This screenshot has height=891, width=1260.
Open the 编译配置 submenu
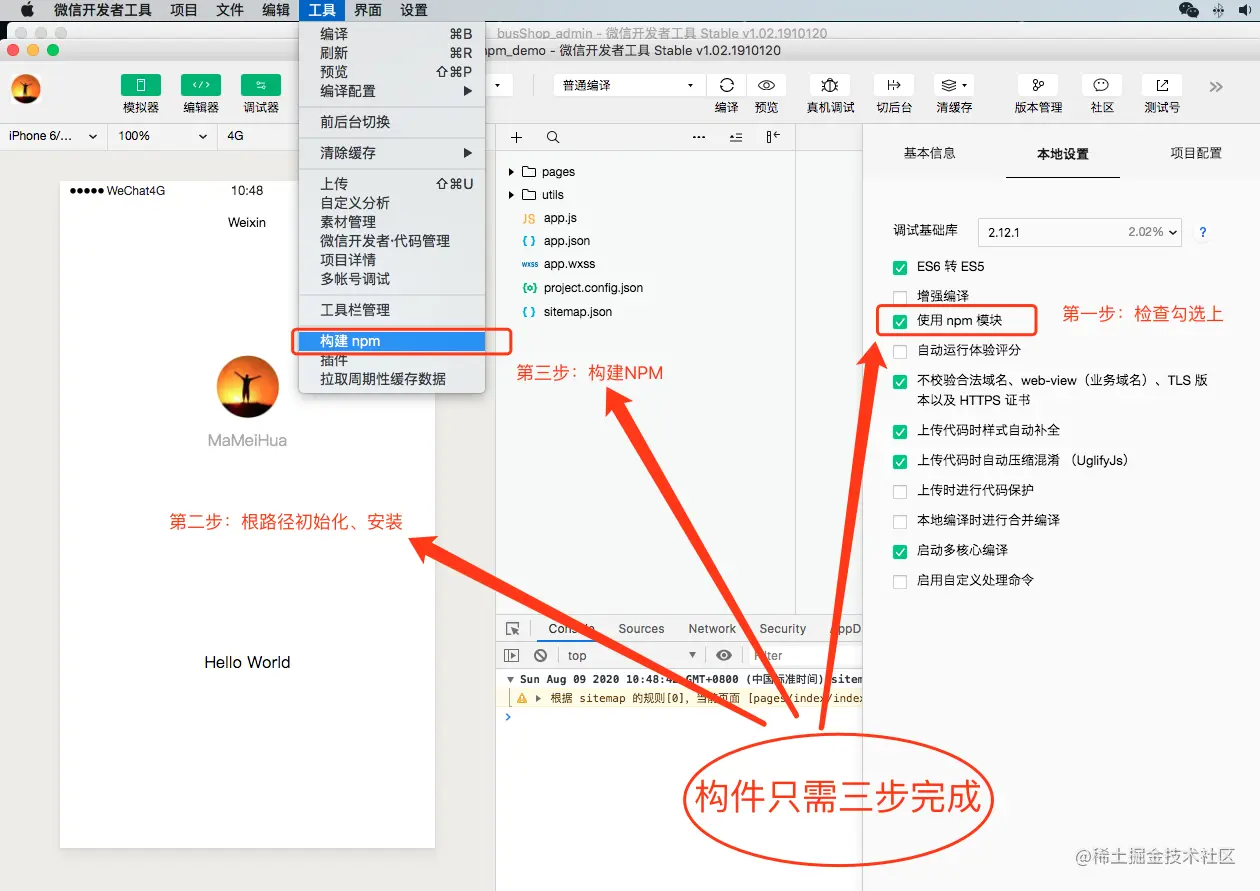tap(392, 91)
